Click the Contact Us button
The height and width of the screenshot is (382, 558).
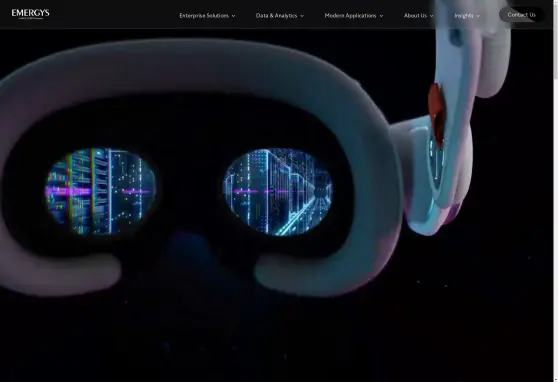521,15
